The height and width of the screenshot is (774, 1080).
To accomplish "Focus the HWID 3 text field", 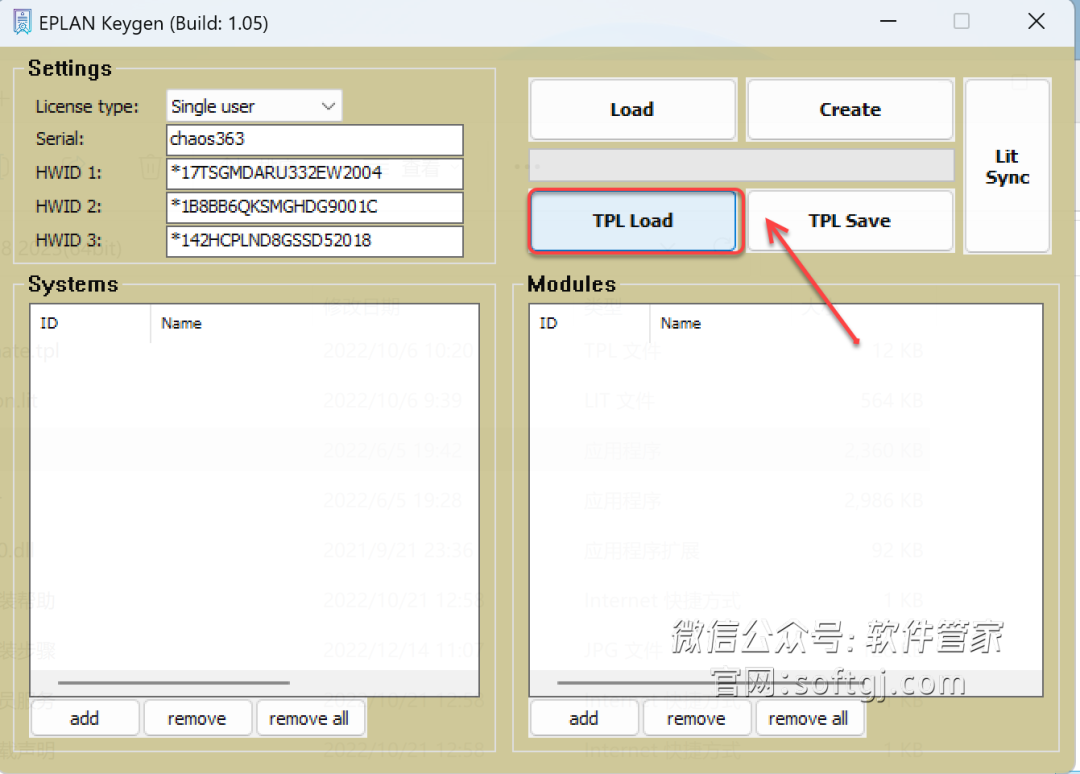I will tap(315, 240).
